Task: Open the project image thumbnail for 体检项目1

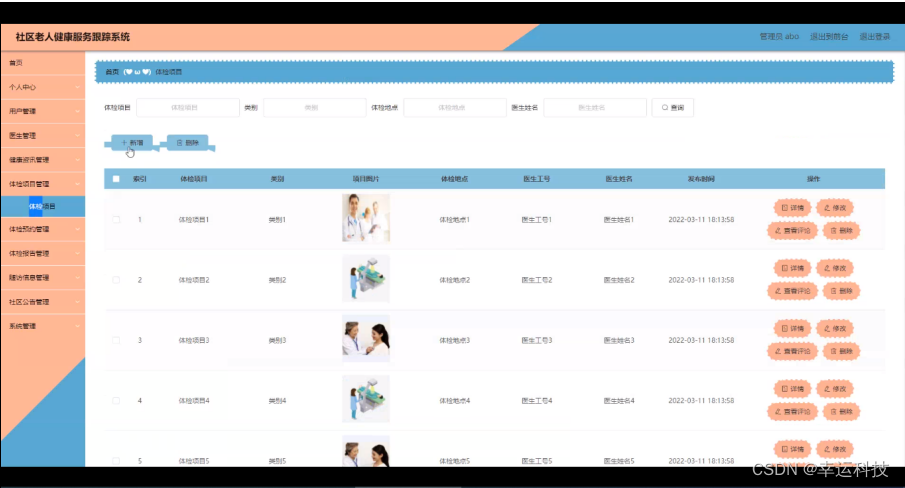Action: pyautogui.click(x=366, y=217)
